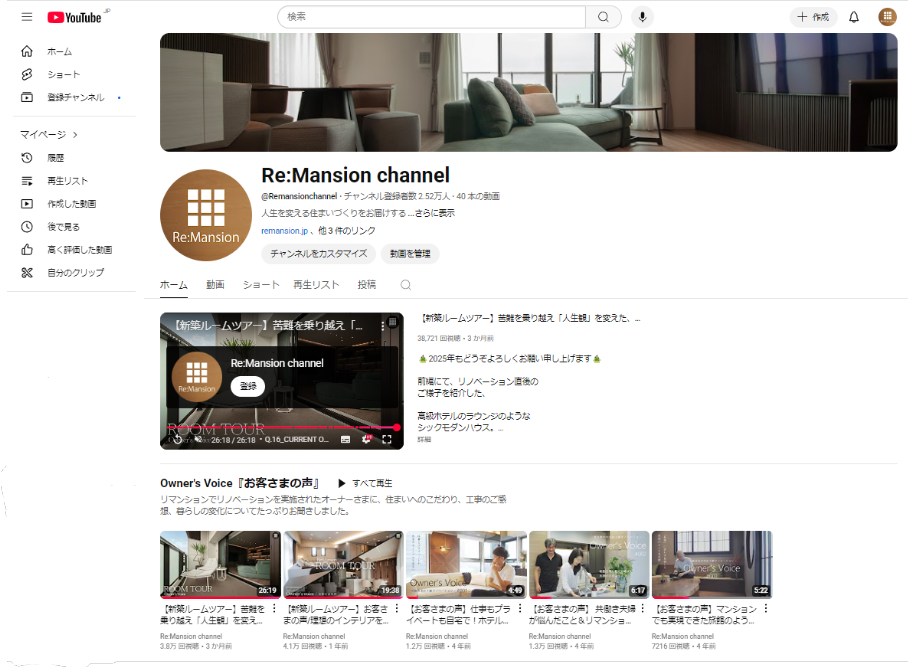Image resolution: width=908 pixels, height=667 pixels.
Task: Open featured video title beside the player
Action: pyautogui.click(x=530, y=318)
